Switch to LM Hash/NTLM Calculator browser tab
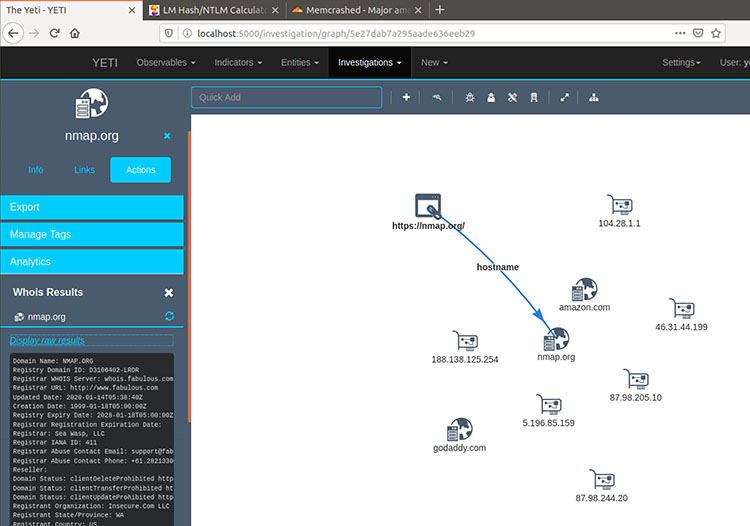 (214, 10)
